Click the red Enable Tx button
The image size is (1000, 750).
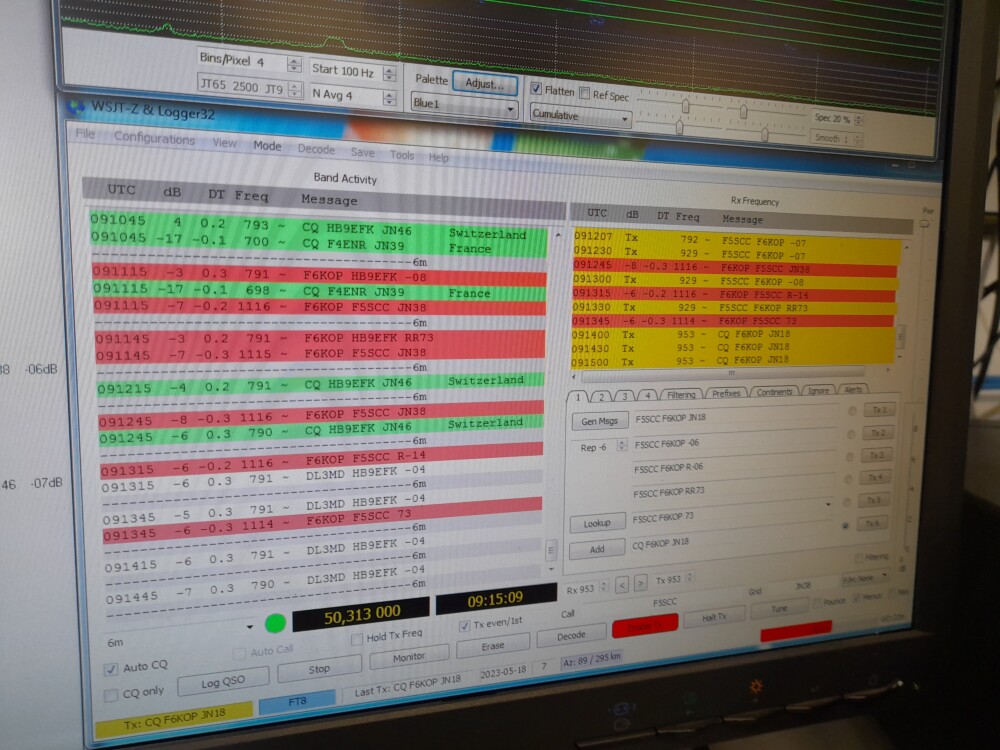(644, 627)
